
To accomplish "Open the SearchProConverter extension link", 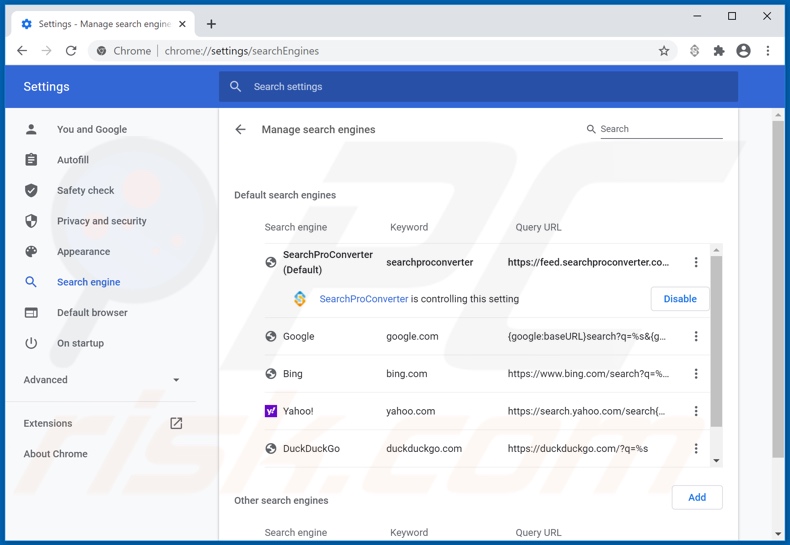I will point(364,299).
